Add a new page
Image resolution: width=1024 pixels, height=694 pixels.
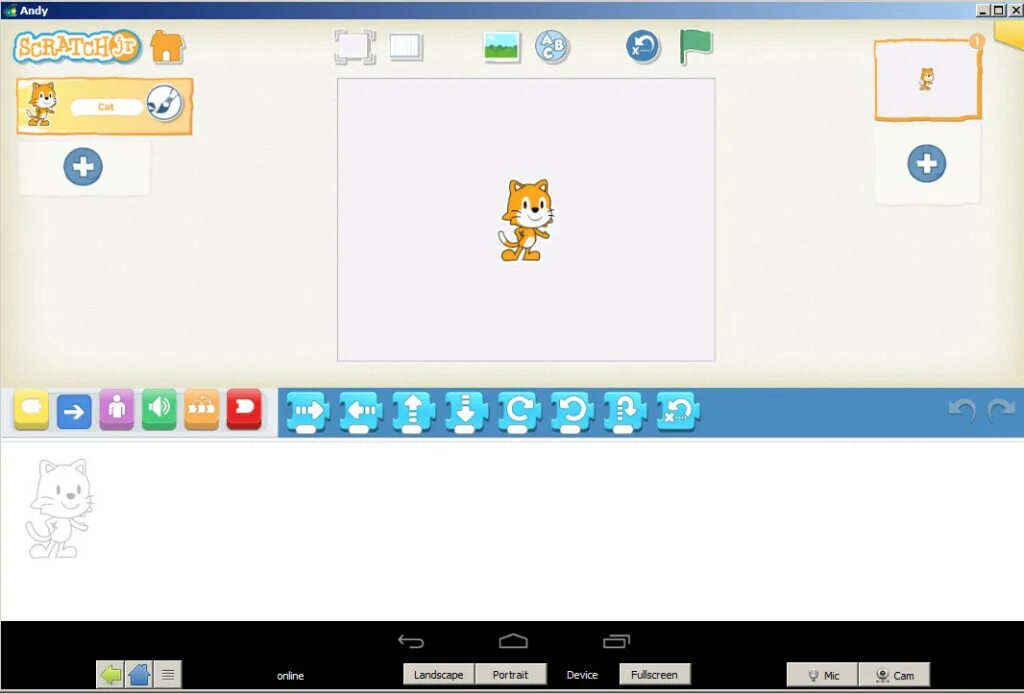[927, 163]
